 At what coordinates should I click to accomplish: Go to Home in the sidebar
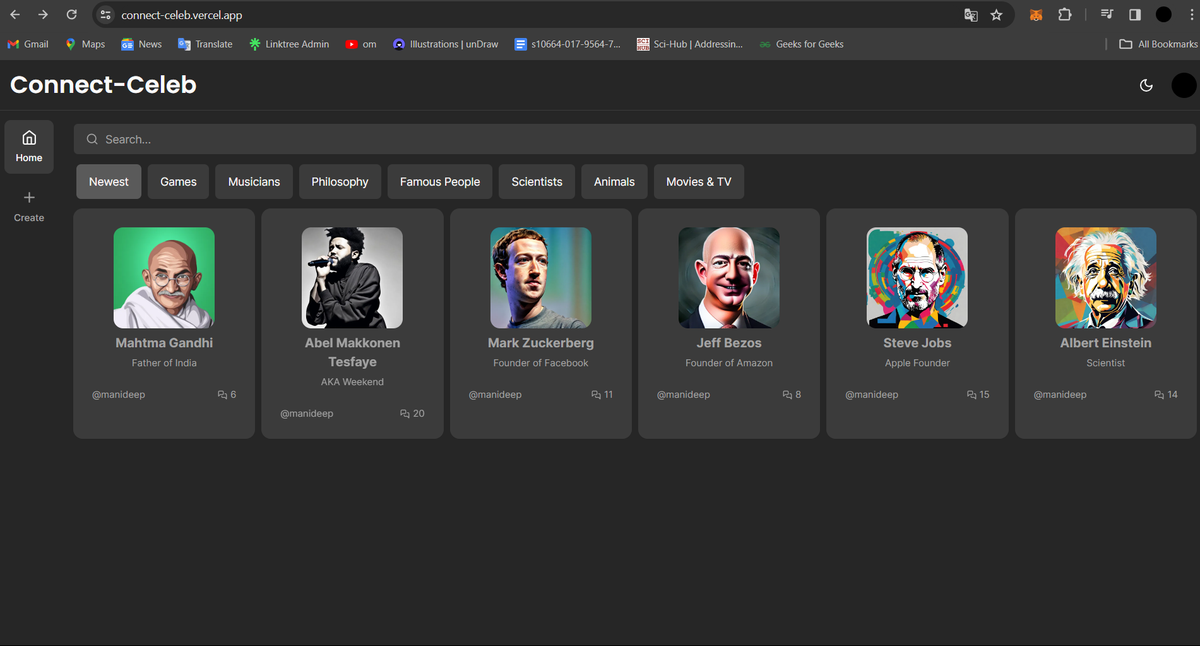click(x=29, y=146)
